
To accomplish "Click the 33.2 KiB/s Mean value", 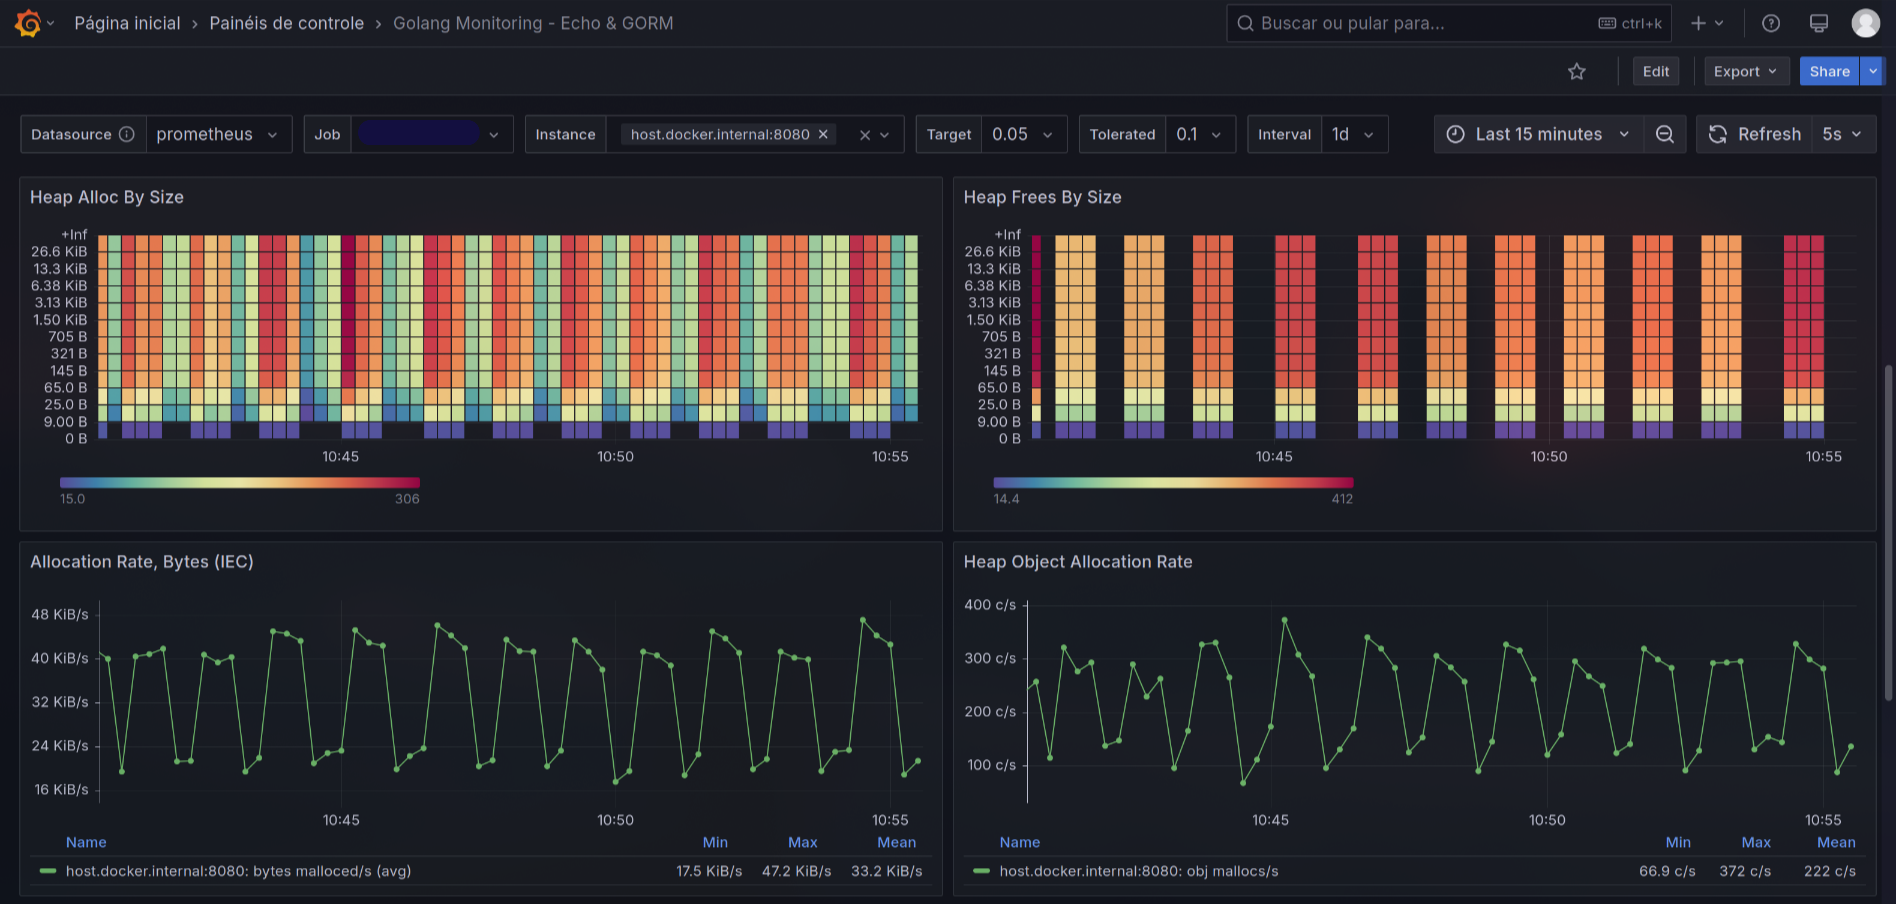I will (x=886, y=871).
